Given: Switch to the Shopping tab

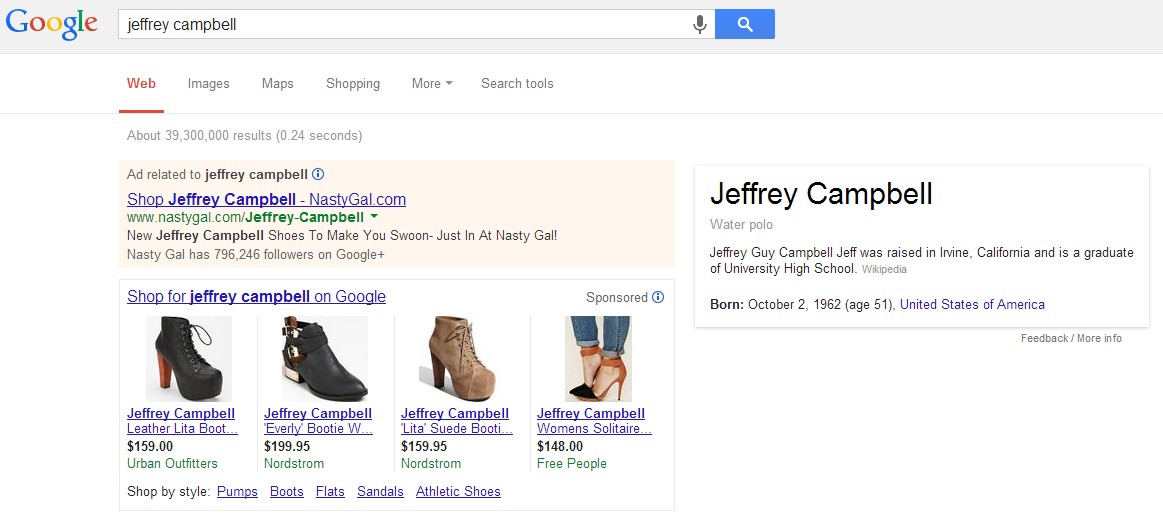Looking at the screenshot, I should click(x=353, y=84).
